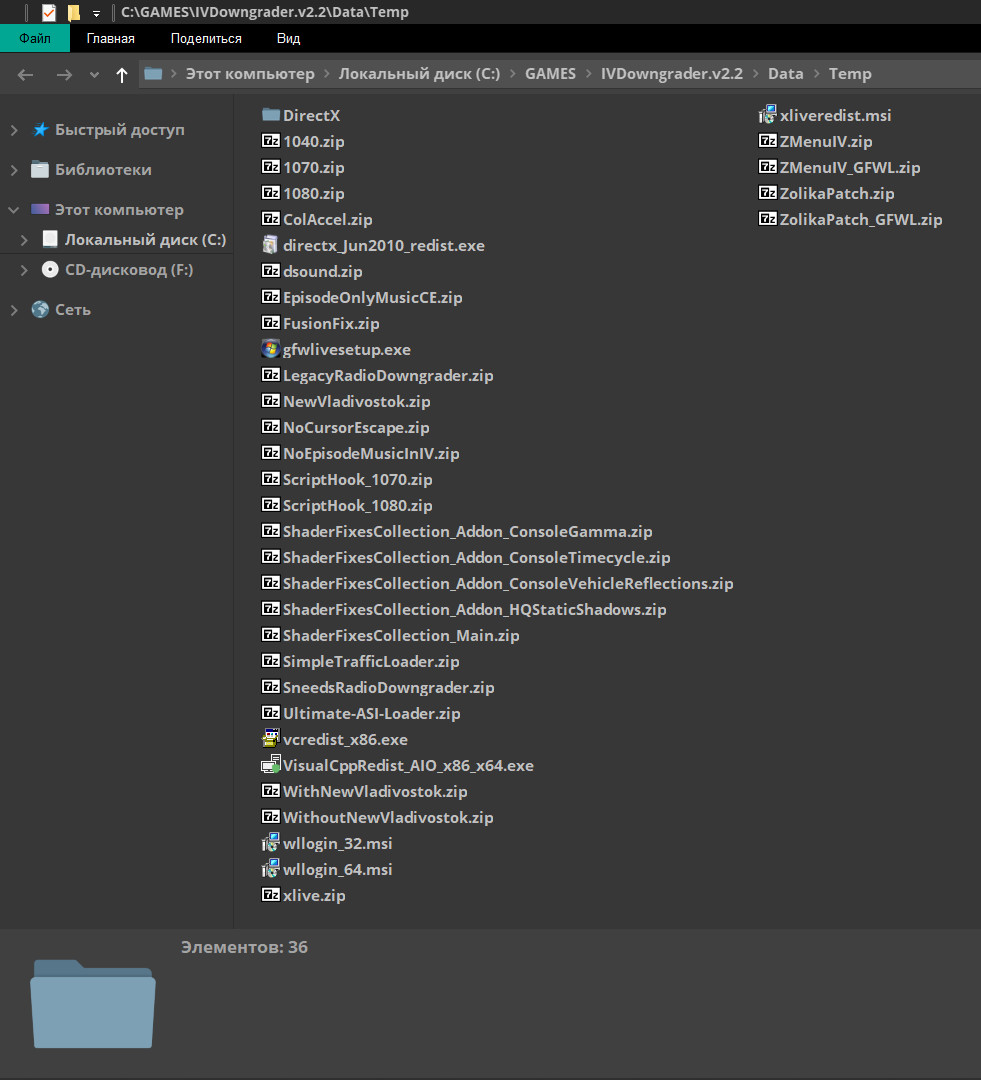Click the Quick Access star icon
The image size is (981, 1080).
(41, 129)
